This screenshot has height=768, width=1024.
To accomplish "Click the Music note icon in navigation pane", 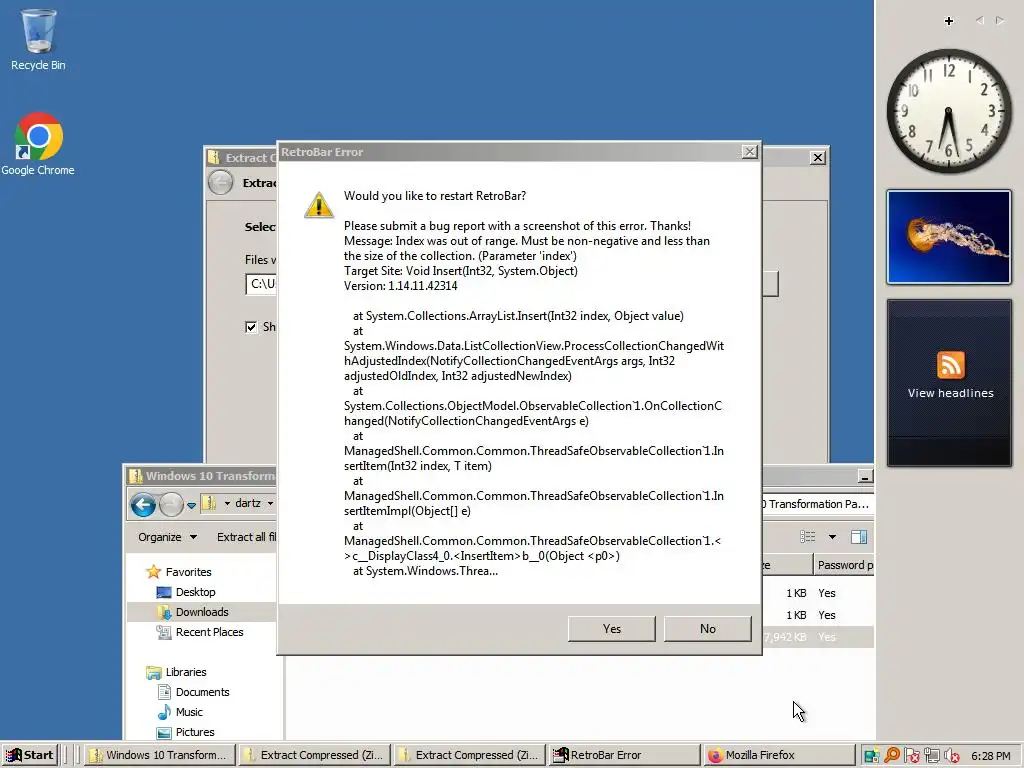I will (164, 712).
